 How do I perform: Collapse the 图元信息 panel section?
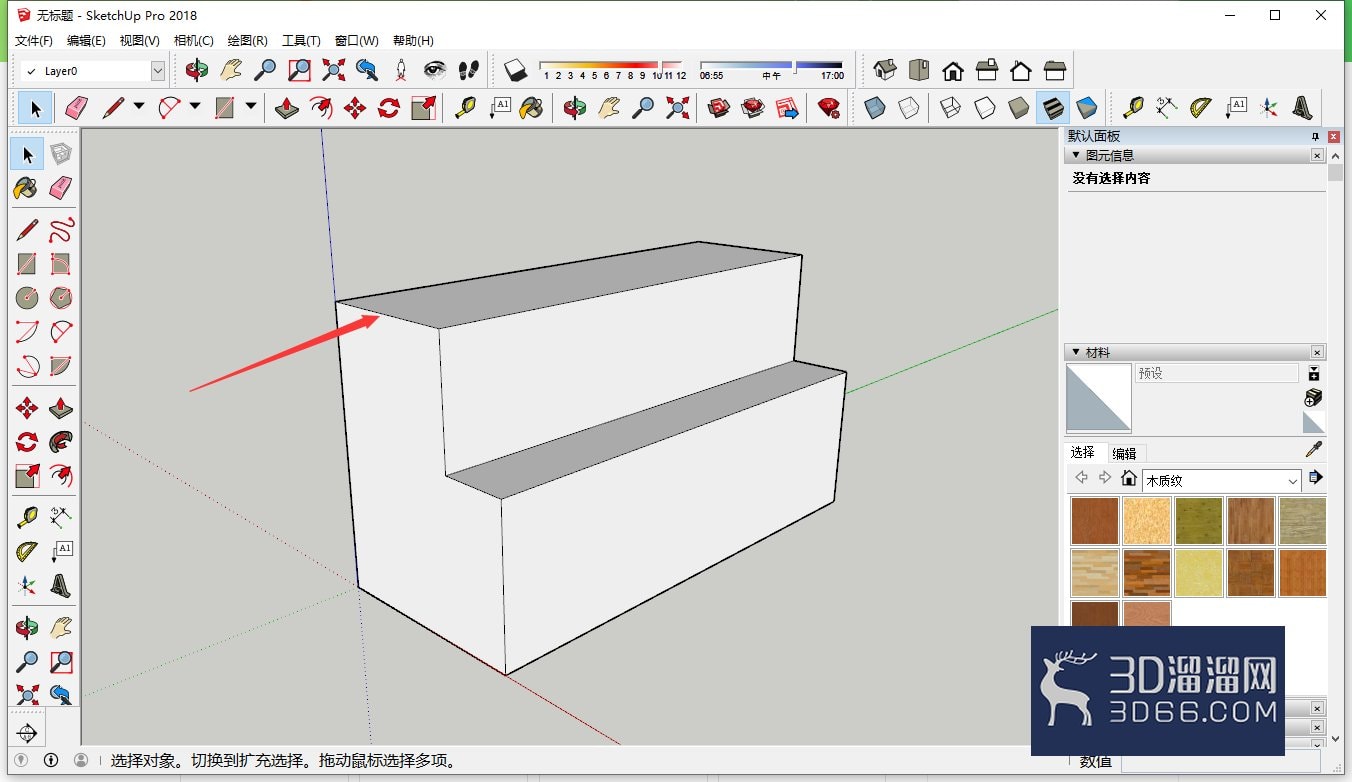pos(1076,155)
